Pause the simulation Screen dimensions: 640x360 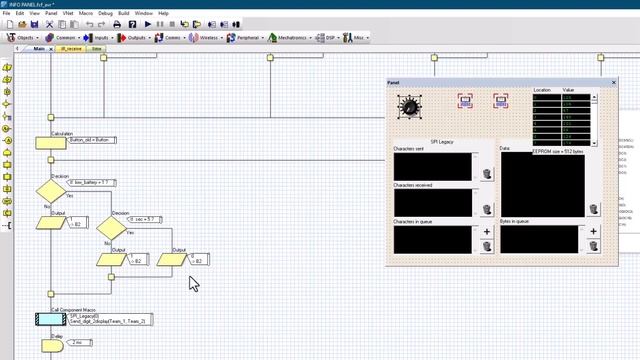pos(160,24)
